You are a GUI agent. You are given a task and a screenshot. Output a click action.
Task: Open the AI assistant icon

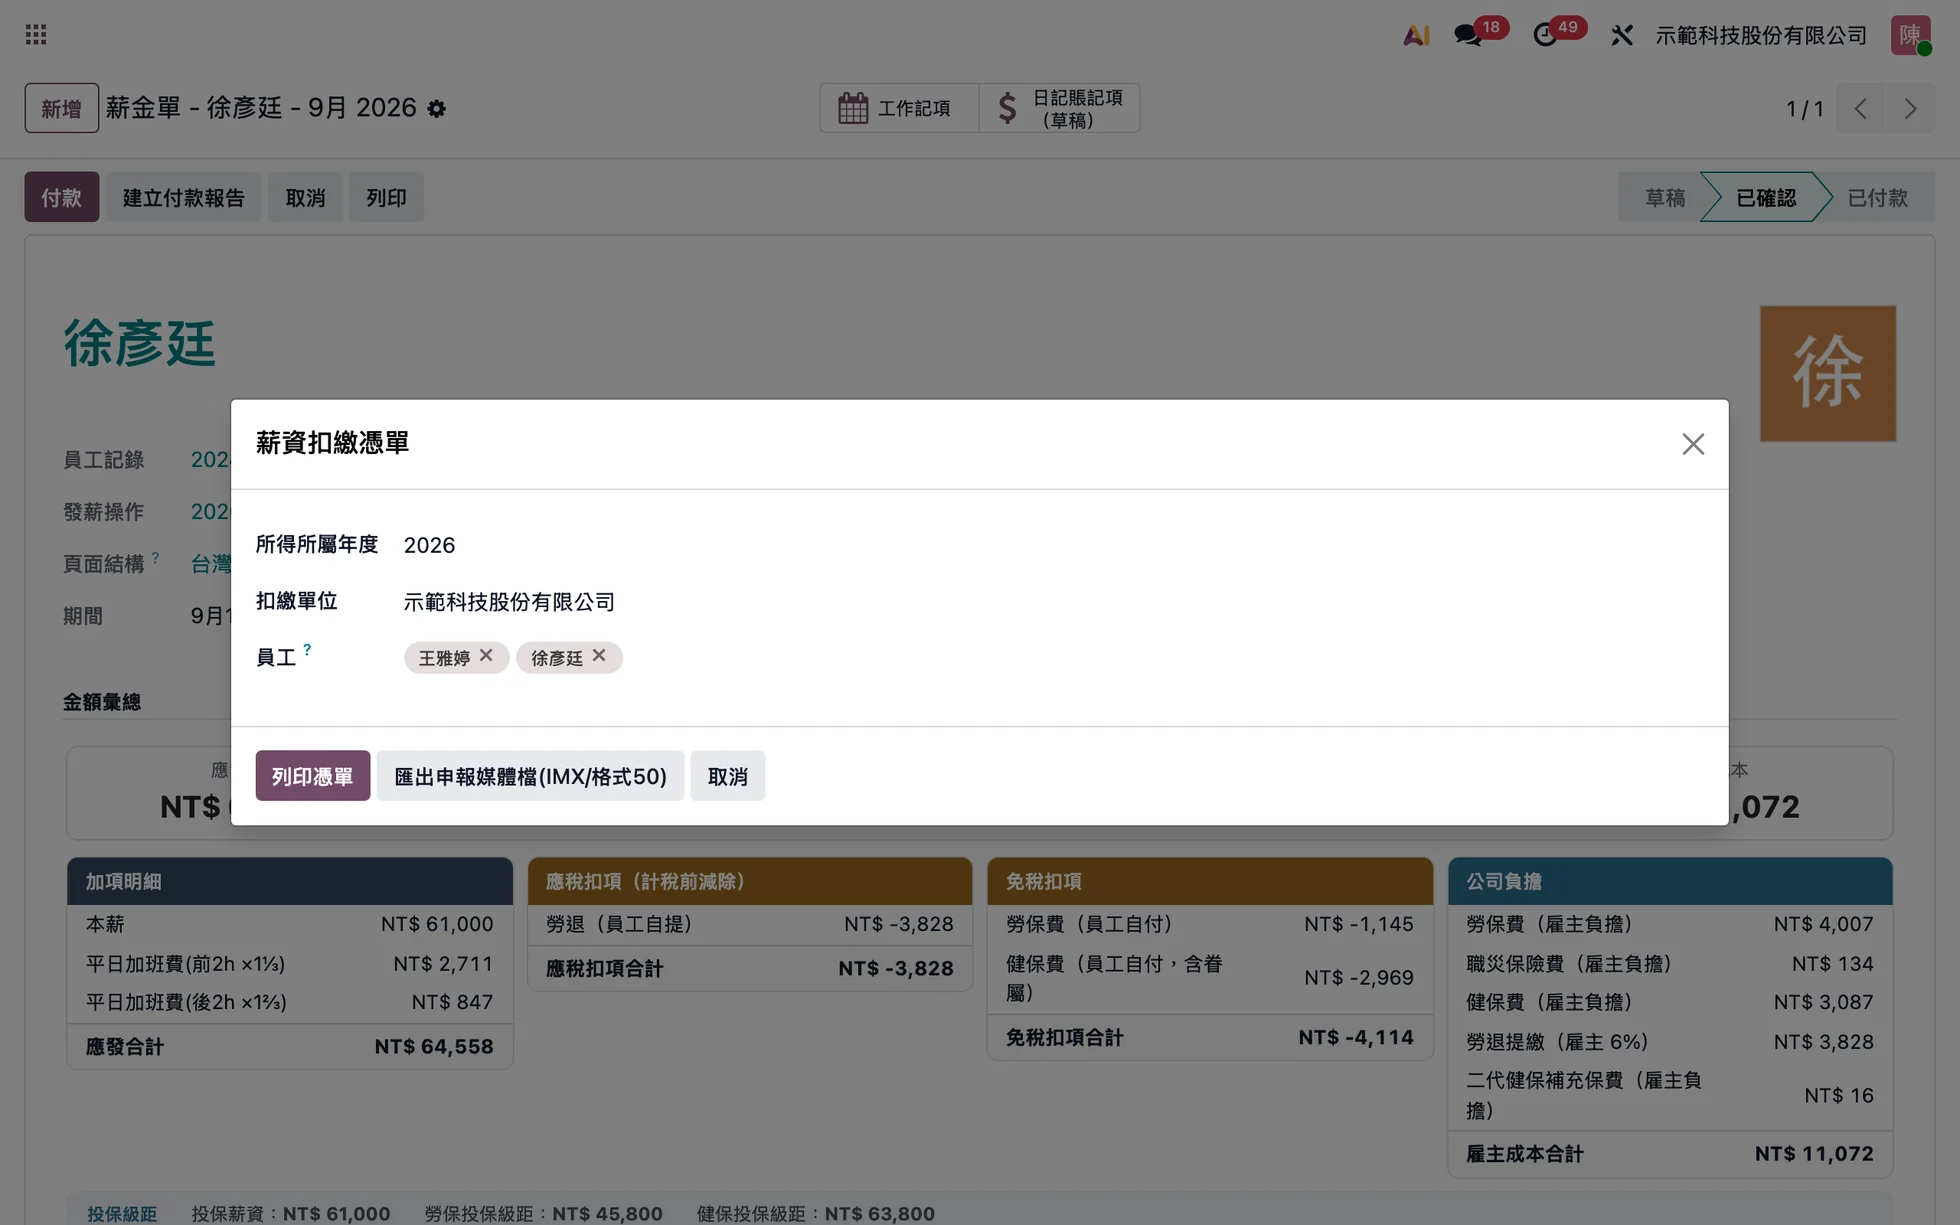click(x=1416, y=35)
